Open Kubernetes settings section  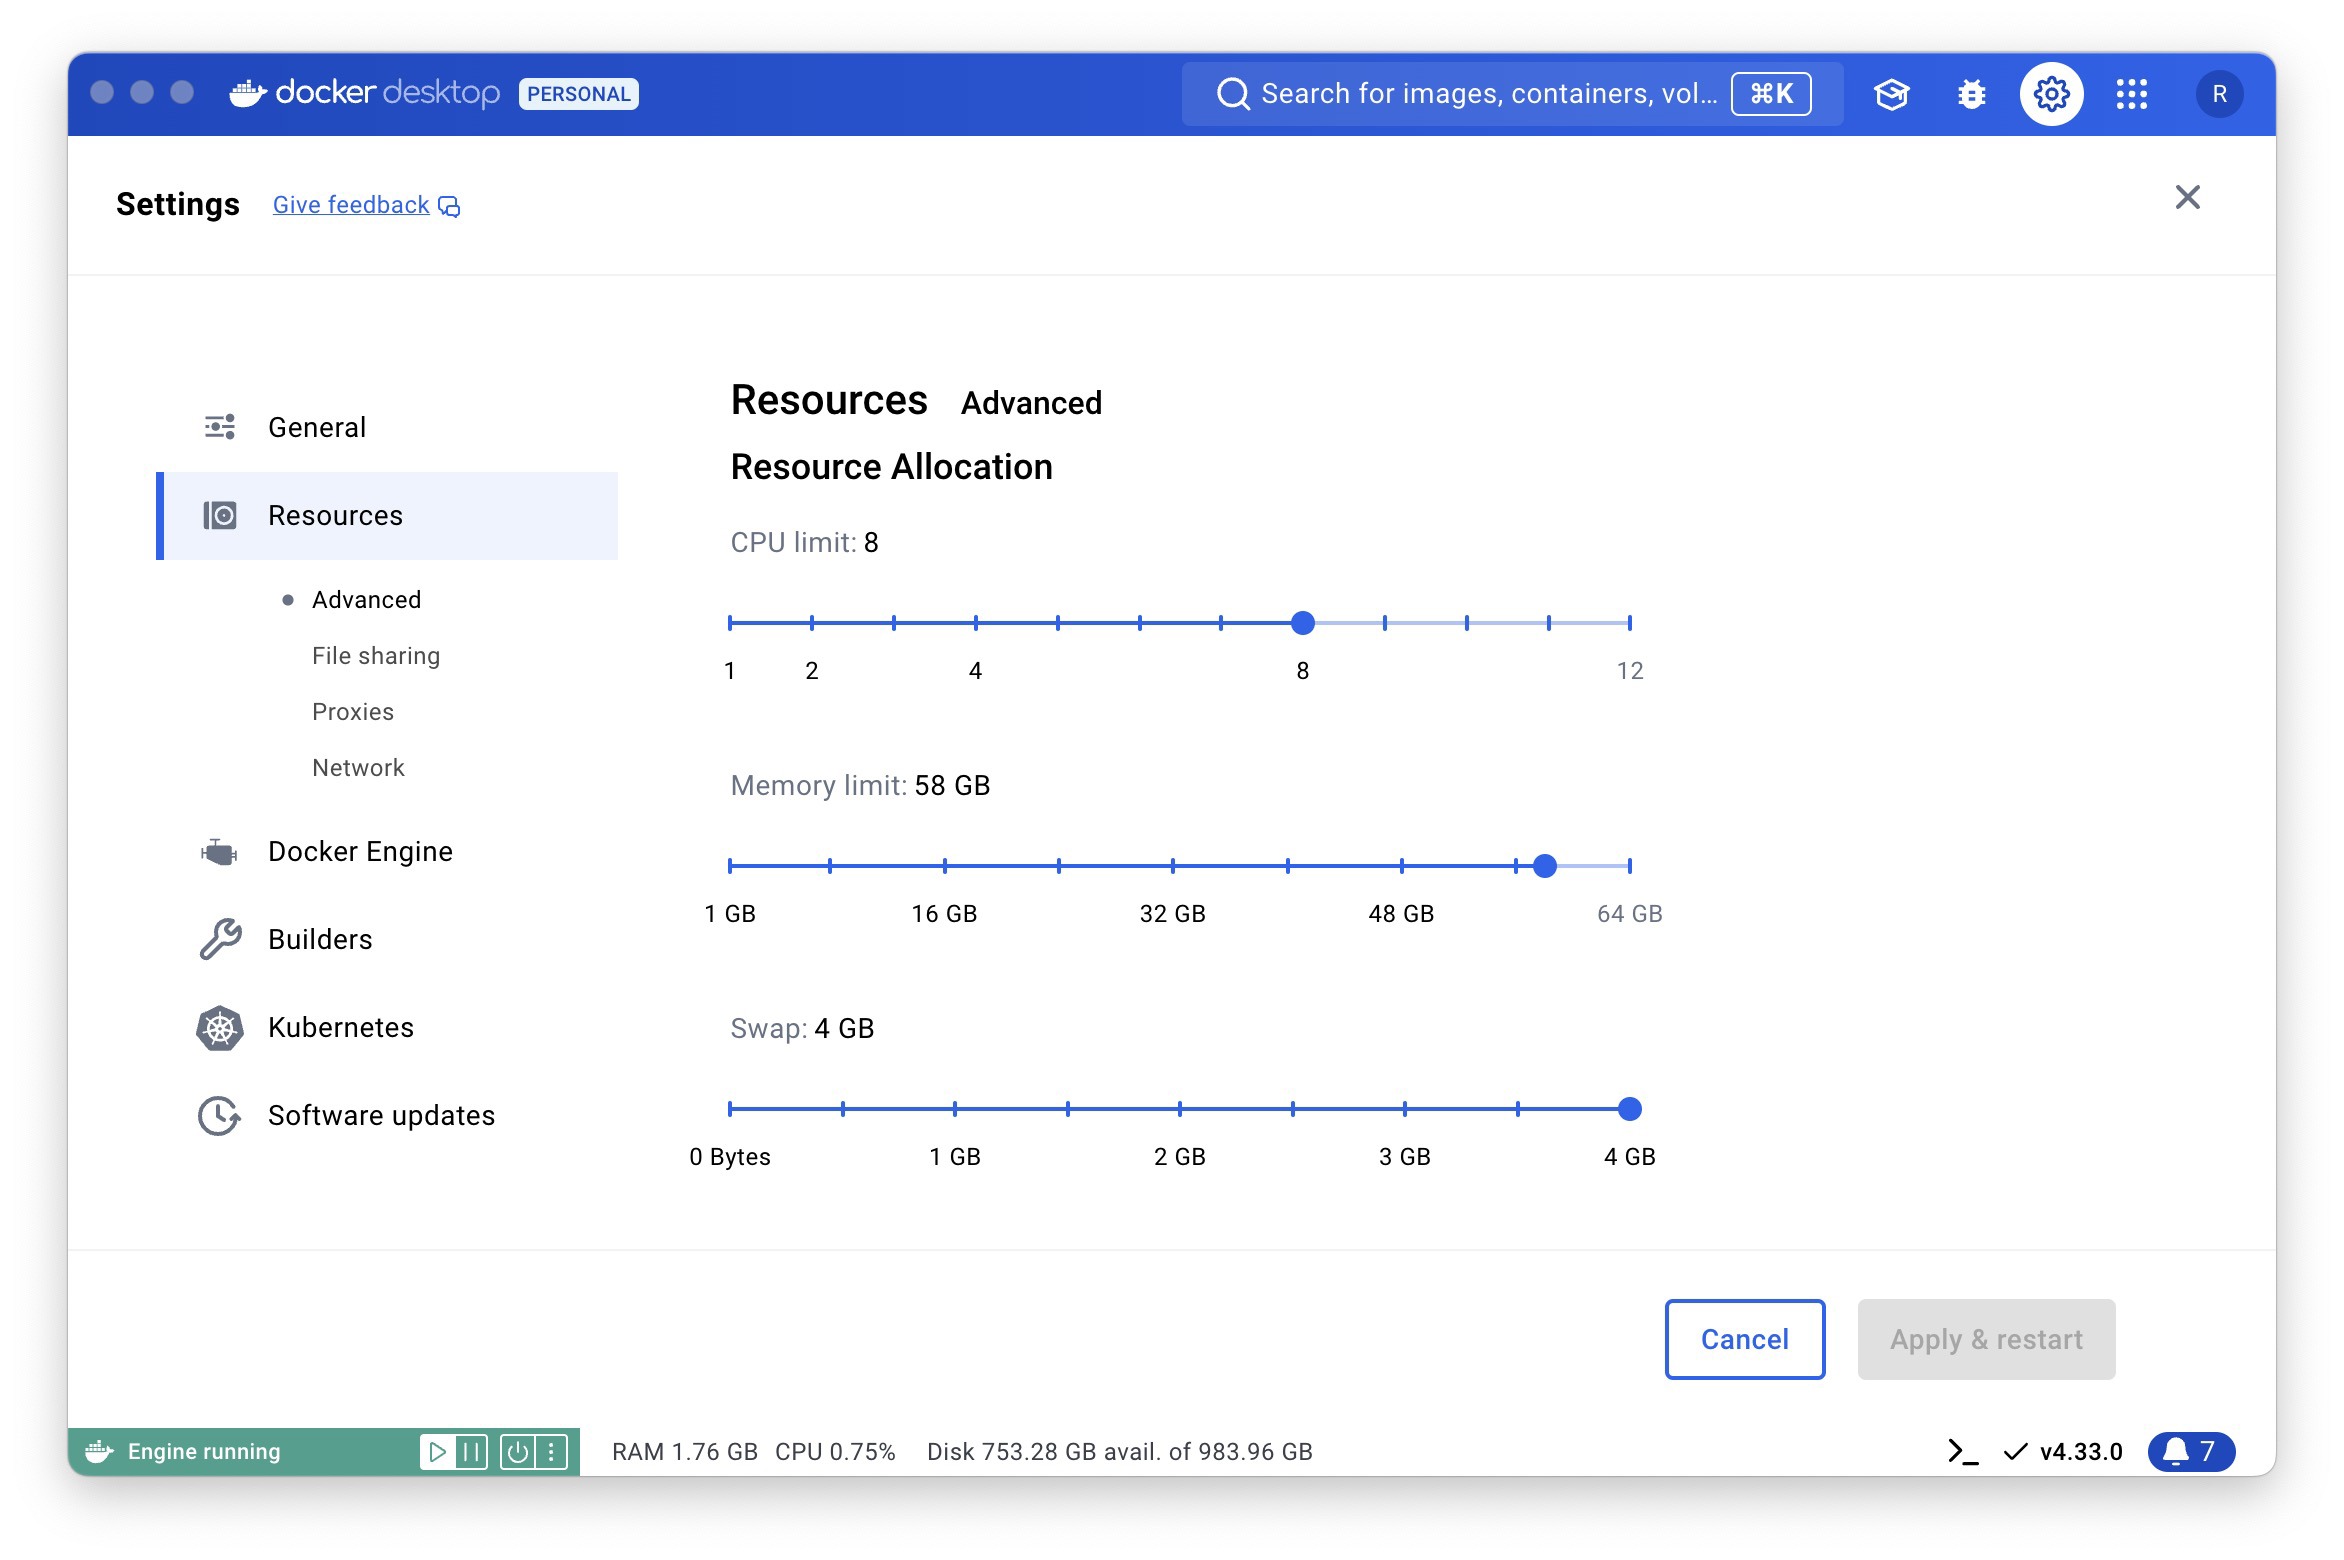[x=341, y=1027]
